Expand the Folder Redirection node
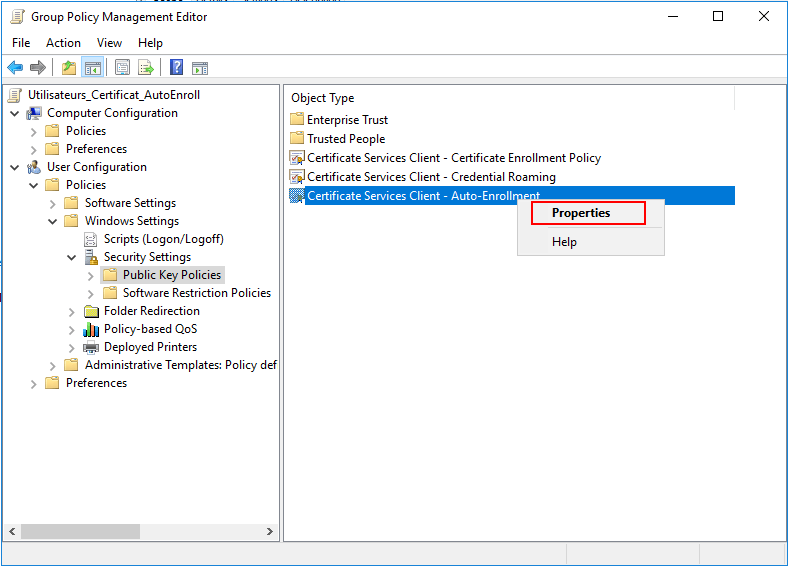 pyautogui.click(x=72, y=312)
